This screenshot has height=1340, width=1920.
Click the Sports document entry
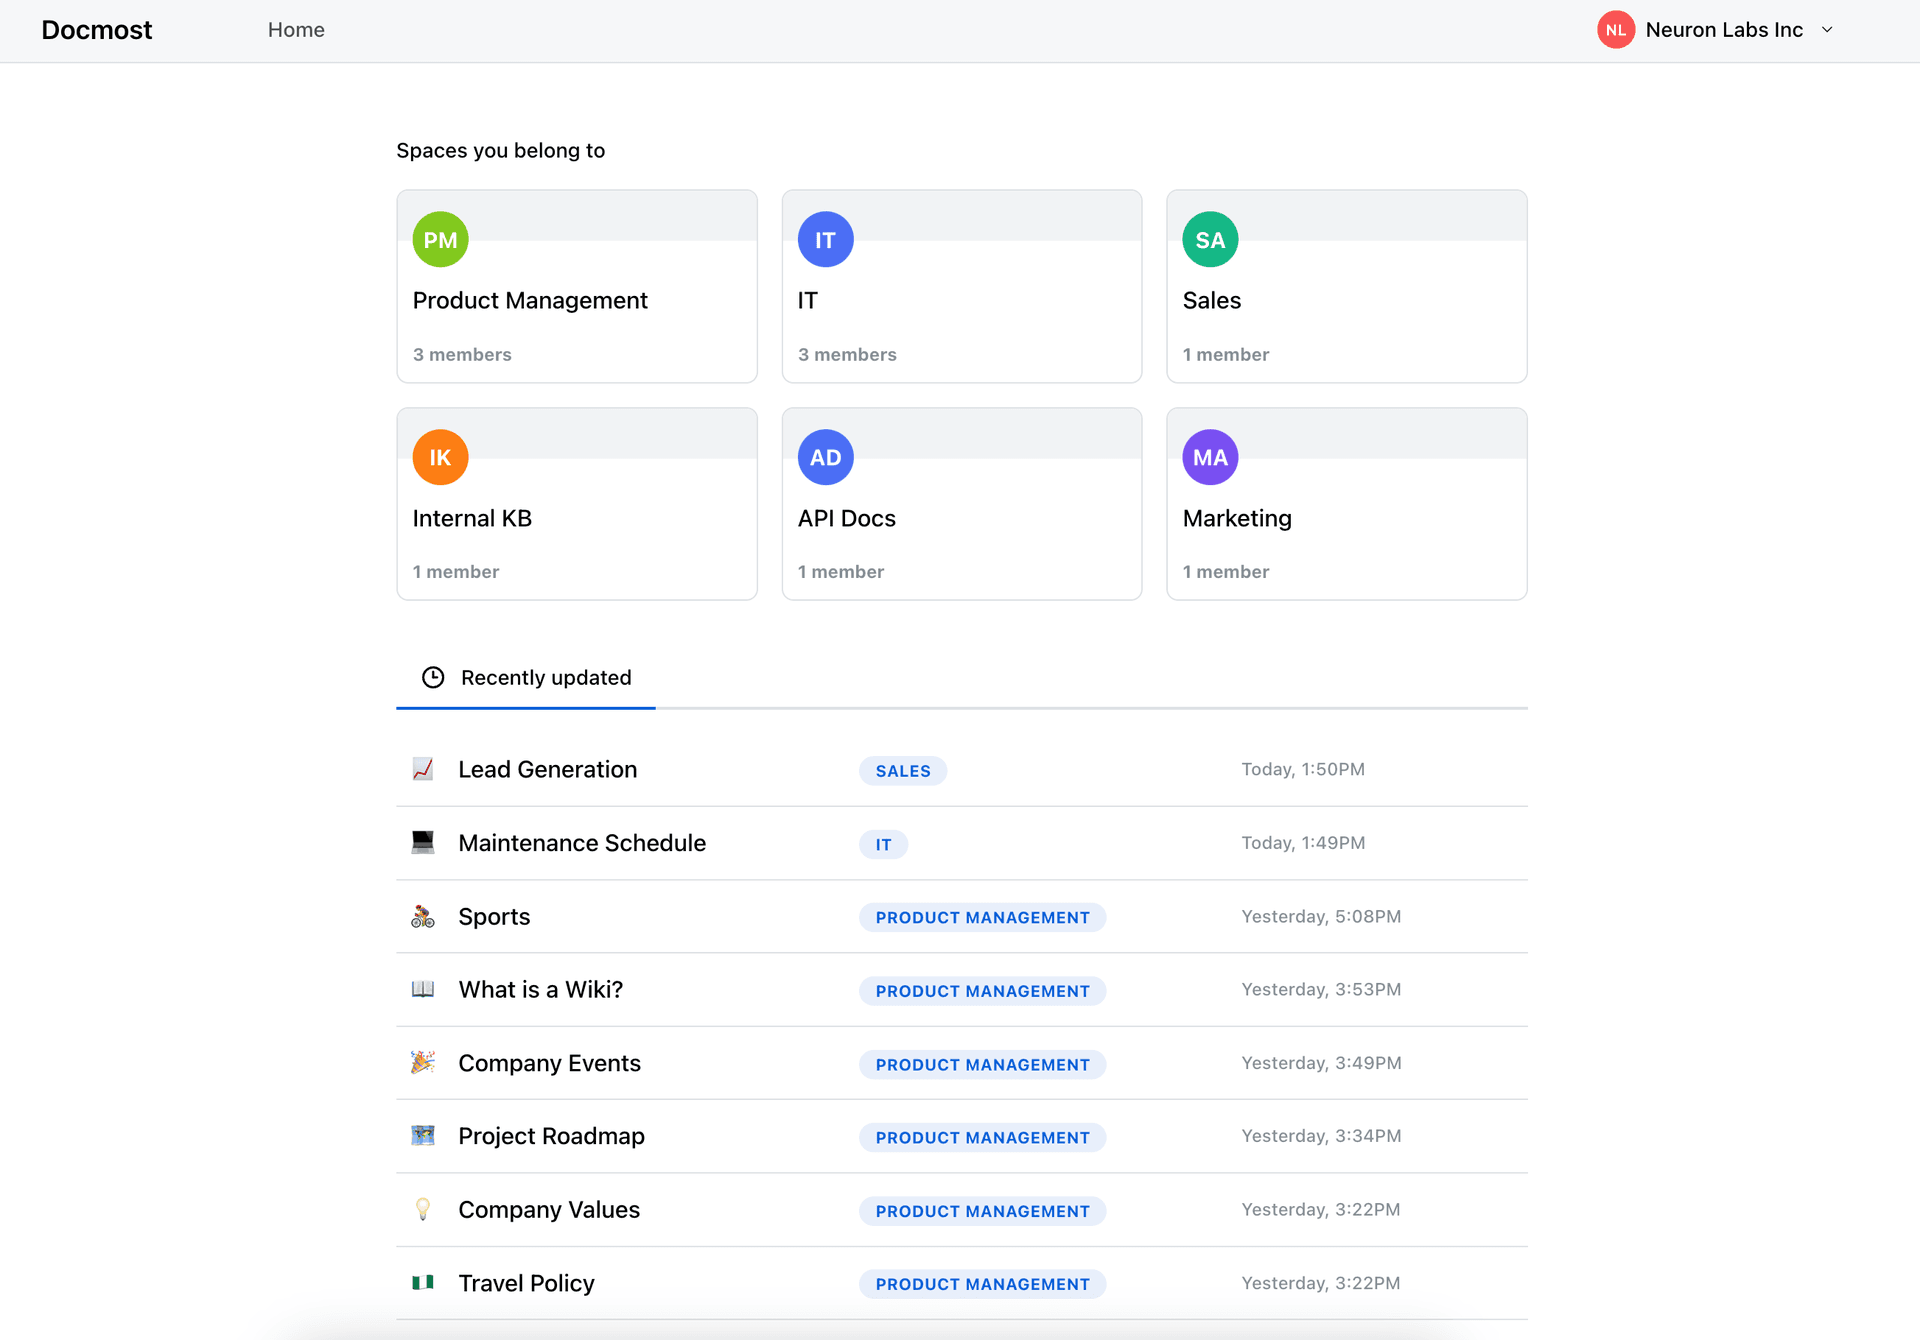click(493, 915)
